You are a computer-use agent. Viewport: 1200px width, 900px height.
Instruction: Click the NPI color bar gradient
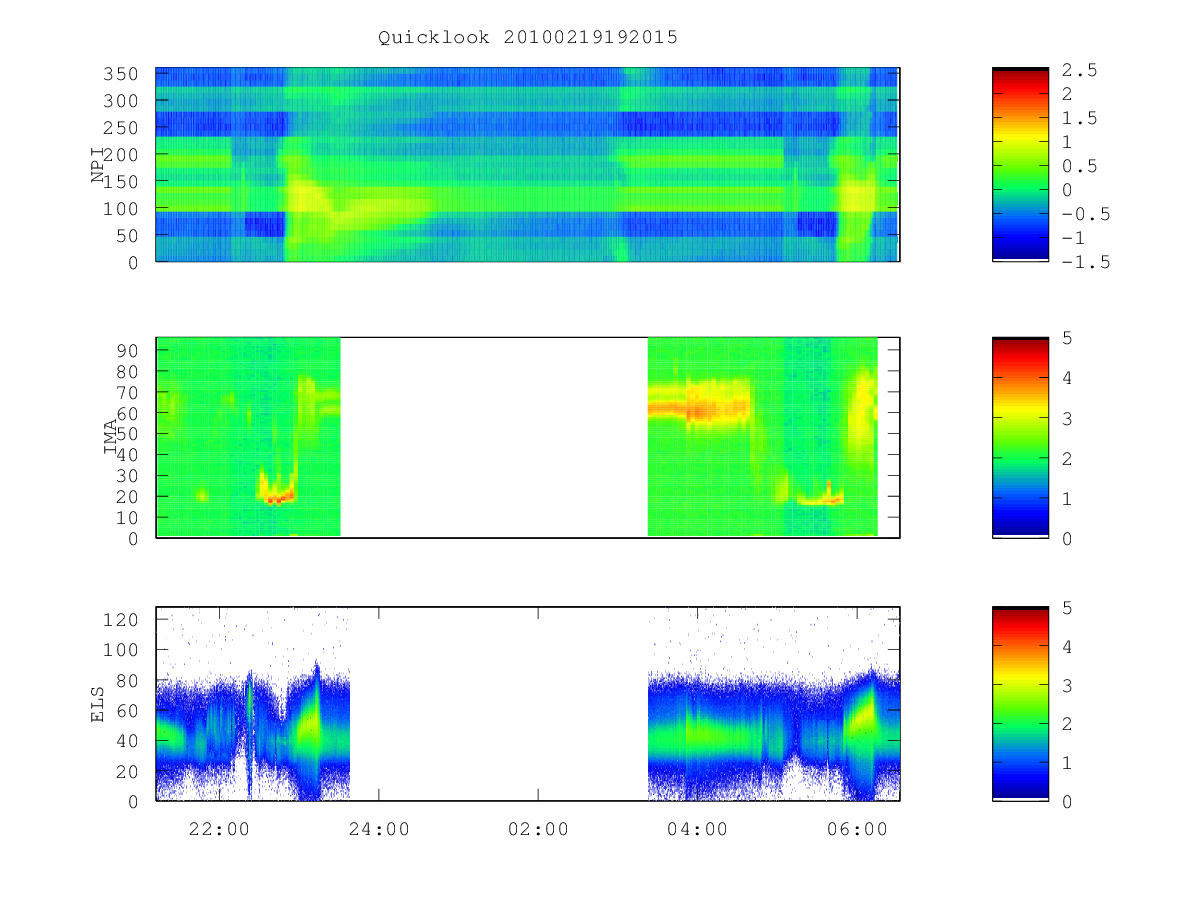coord(1020,164)
